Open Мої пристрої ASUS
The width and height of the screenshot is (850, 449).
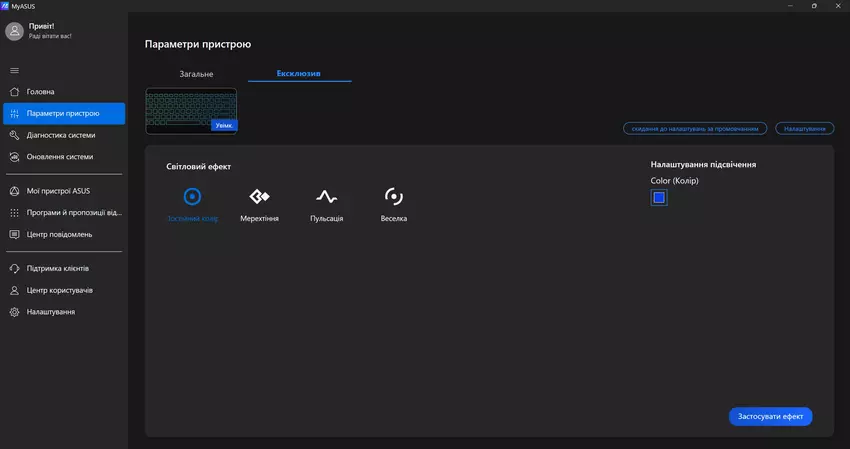coord(59,191)
